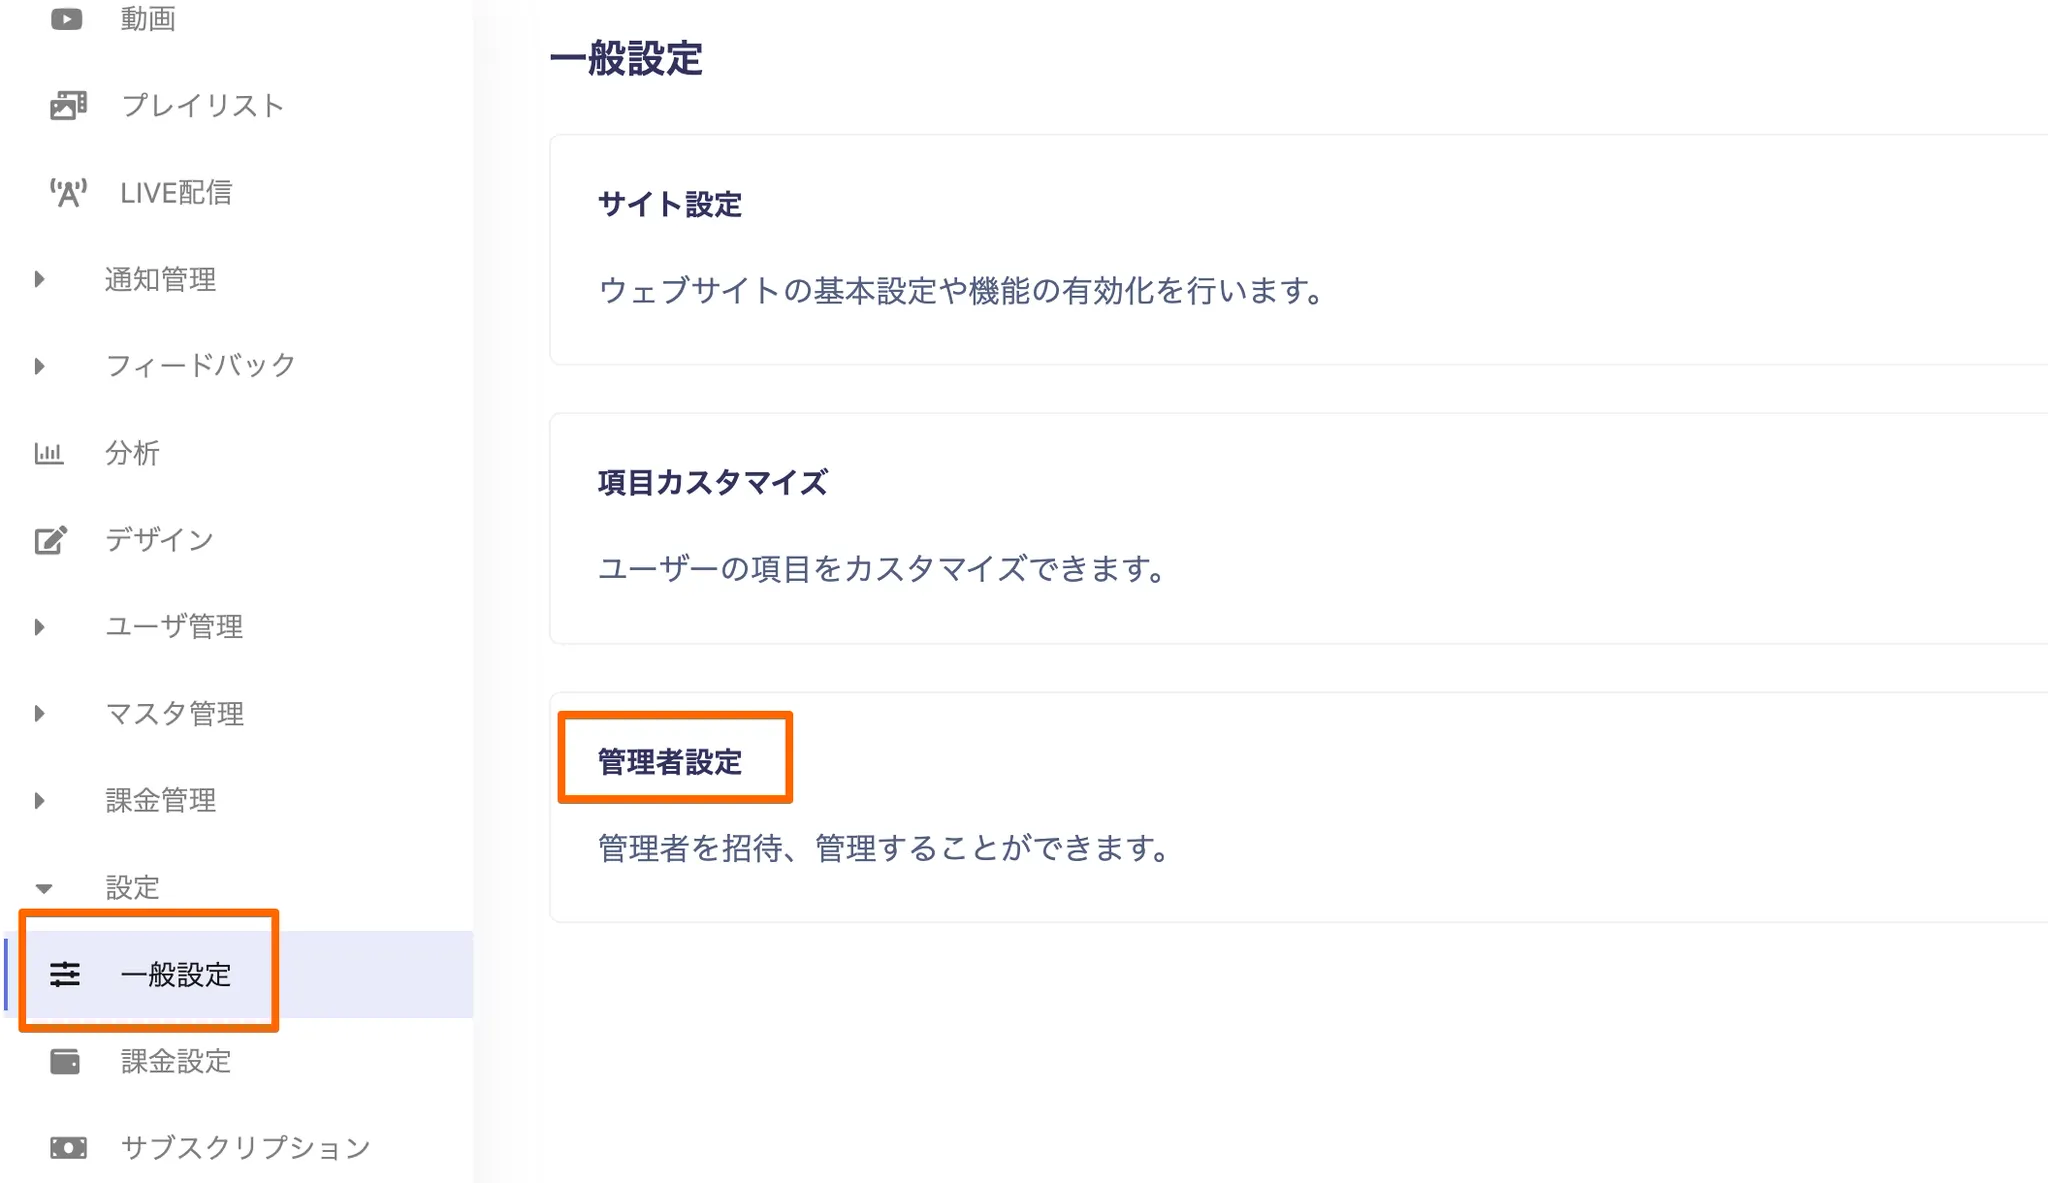Click the playlist (プレイリスト) icon

pos(68,105)
